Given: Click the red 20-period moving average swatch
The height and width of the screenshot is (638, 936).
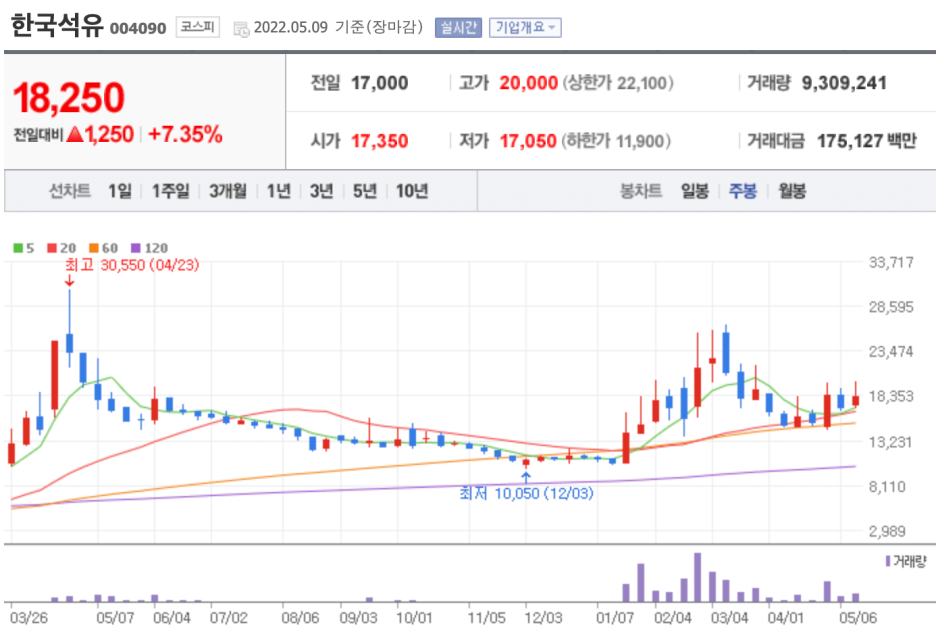Looking at the screenshot, I should (52, 248).
